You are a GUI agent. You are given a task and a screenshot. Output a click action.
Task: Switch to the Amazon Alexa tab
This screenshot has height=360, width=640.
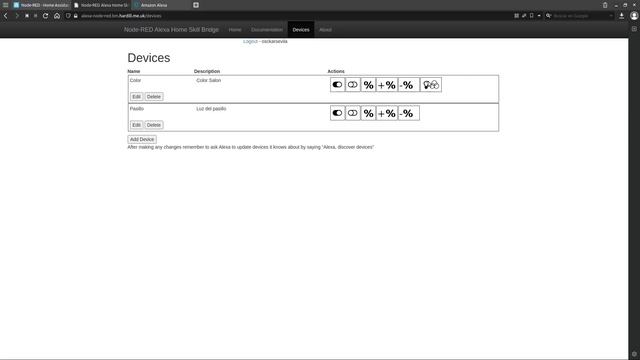pos(161,5)
